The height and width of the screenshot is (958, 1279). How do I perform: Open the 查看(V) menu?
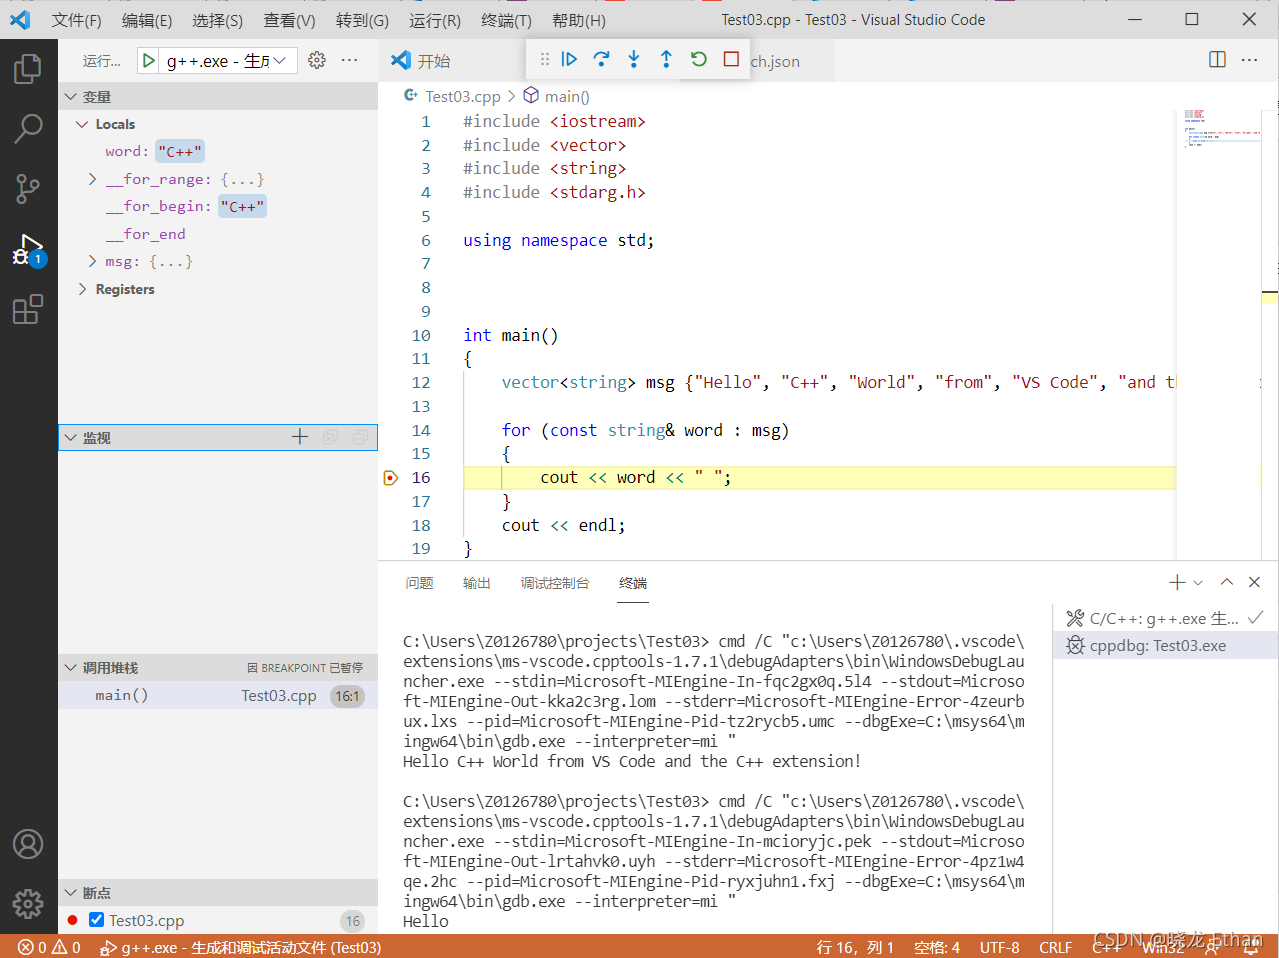click(x=289, y=20)
